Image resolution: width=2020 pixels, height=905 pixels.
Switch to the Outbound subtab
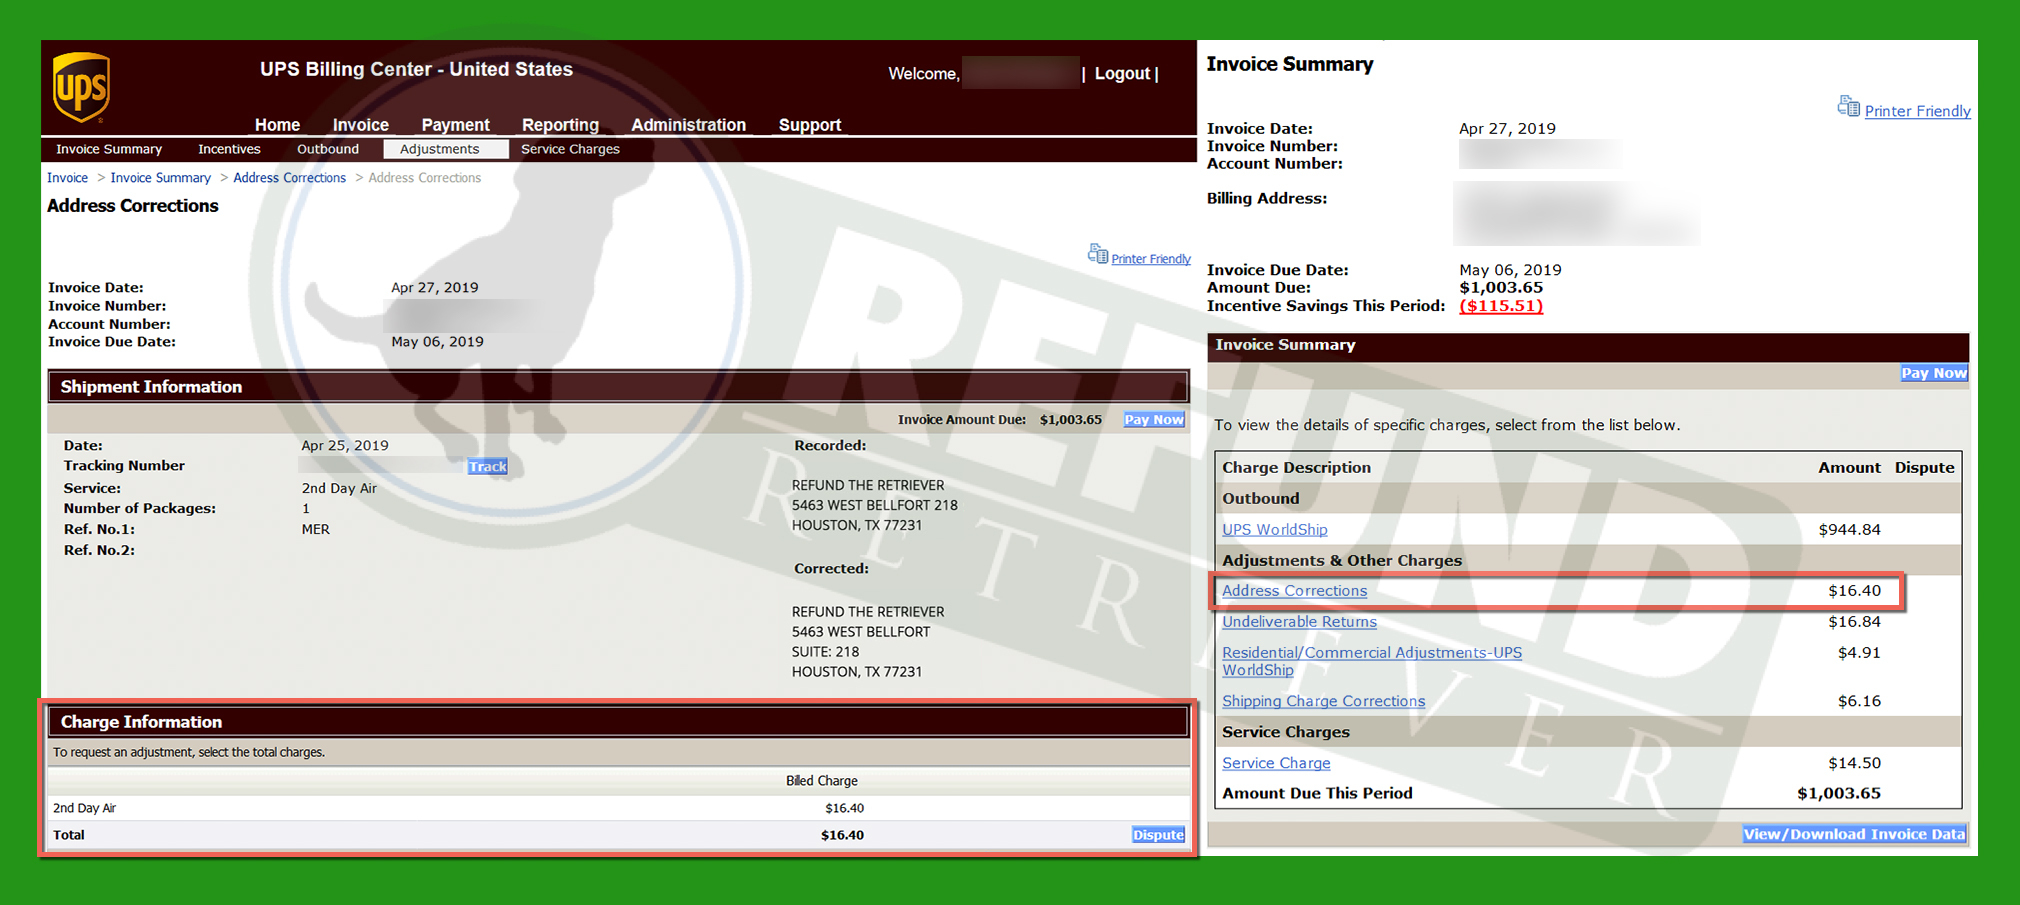pos(327,149)
